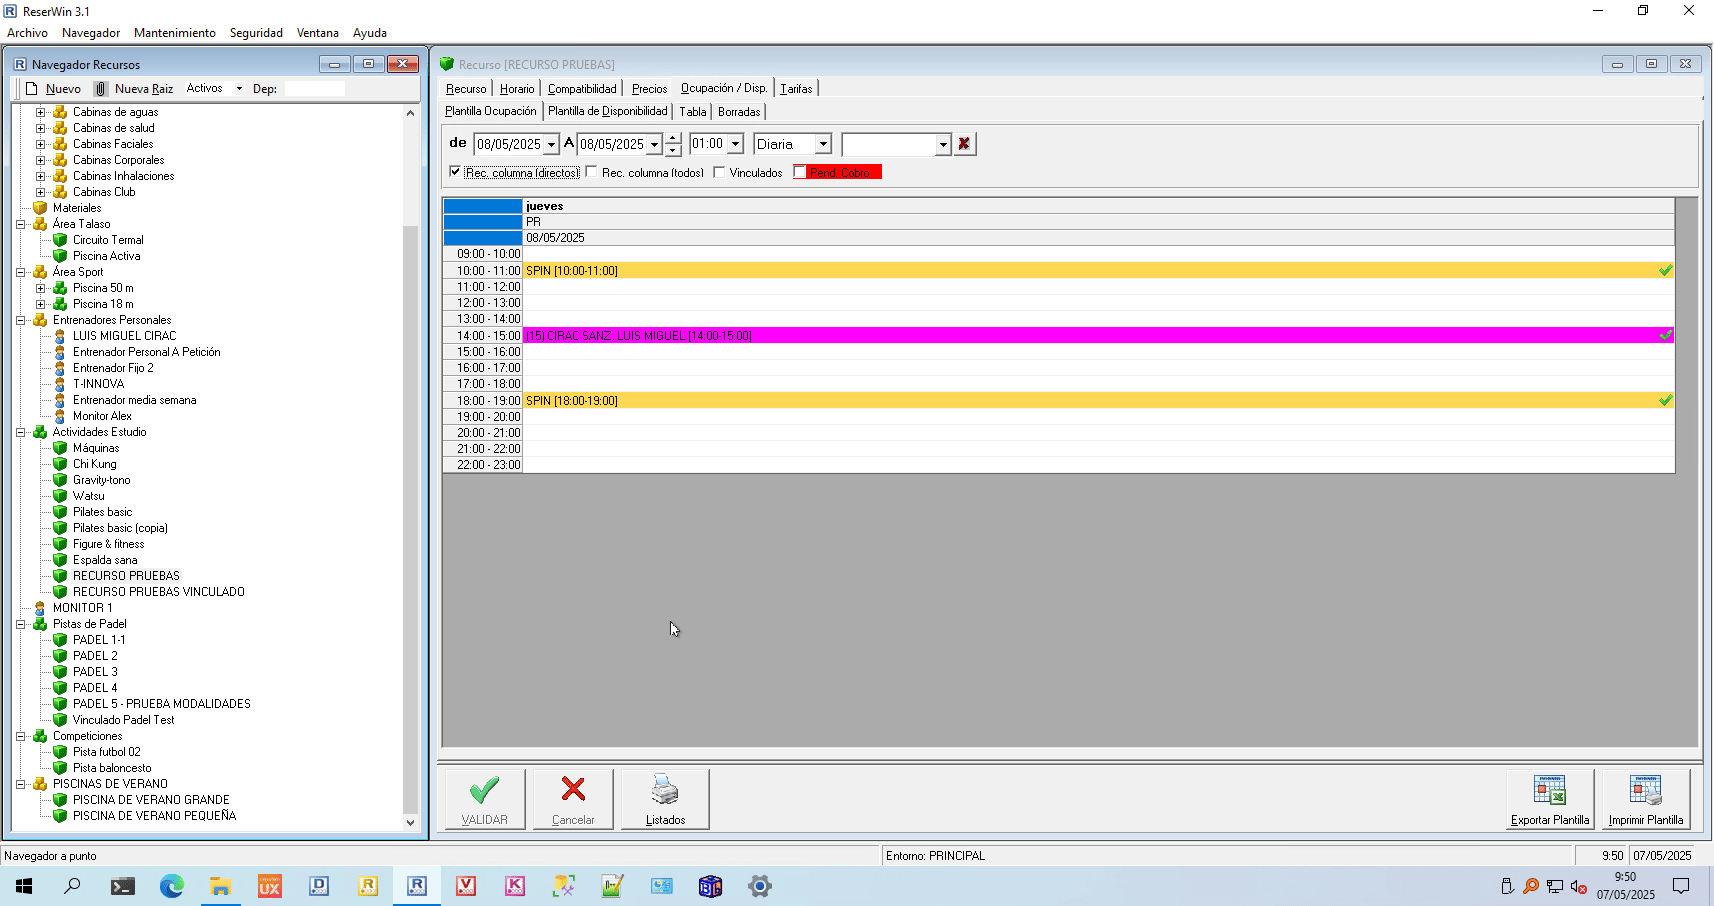Collapse the Entrenadores Personales node

20,320
